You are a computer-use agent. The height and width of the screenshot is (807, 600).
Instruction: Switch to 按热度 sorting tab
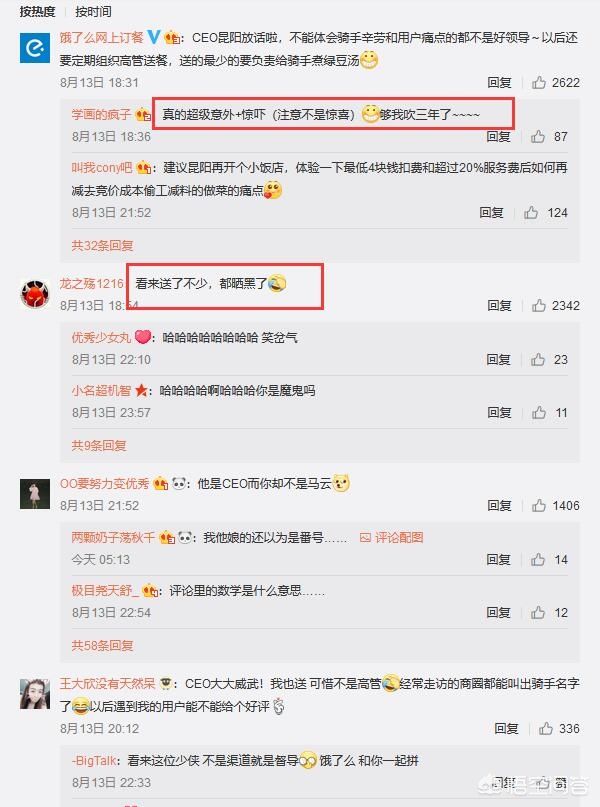click(37, 11)
